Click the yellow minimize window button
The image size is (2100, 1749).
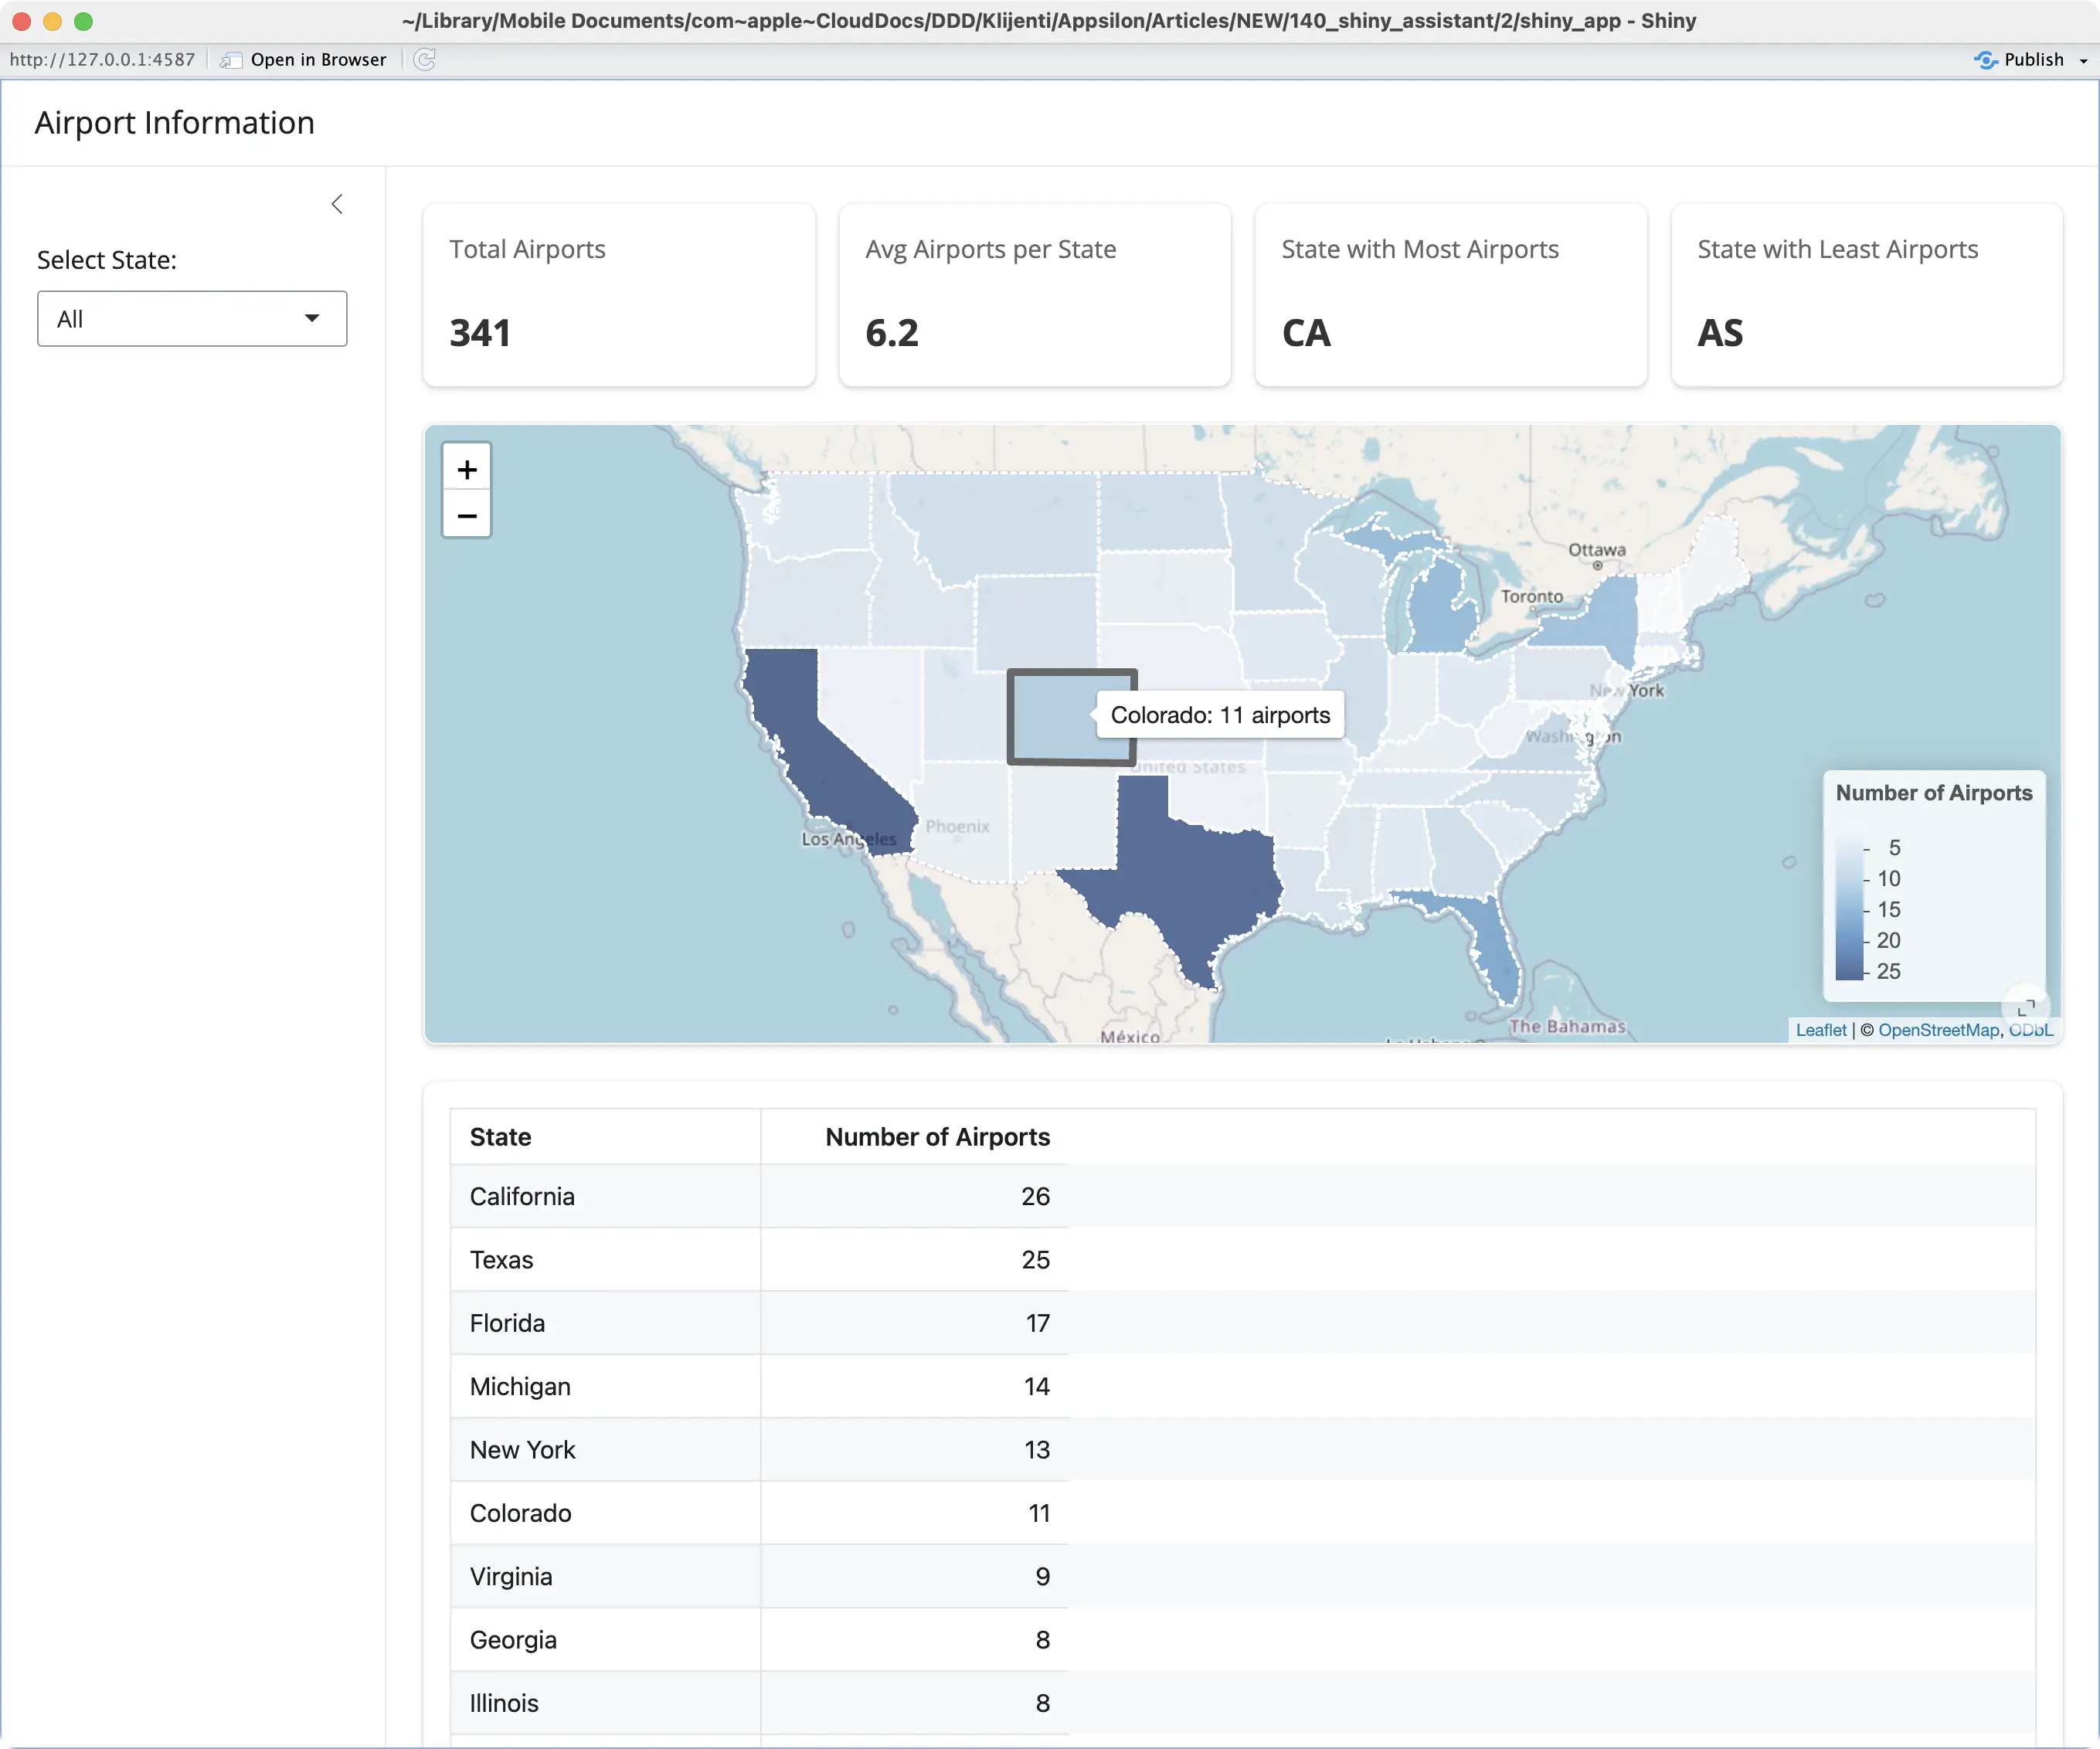click(x=52, y=20)
